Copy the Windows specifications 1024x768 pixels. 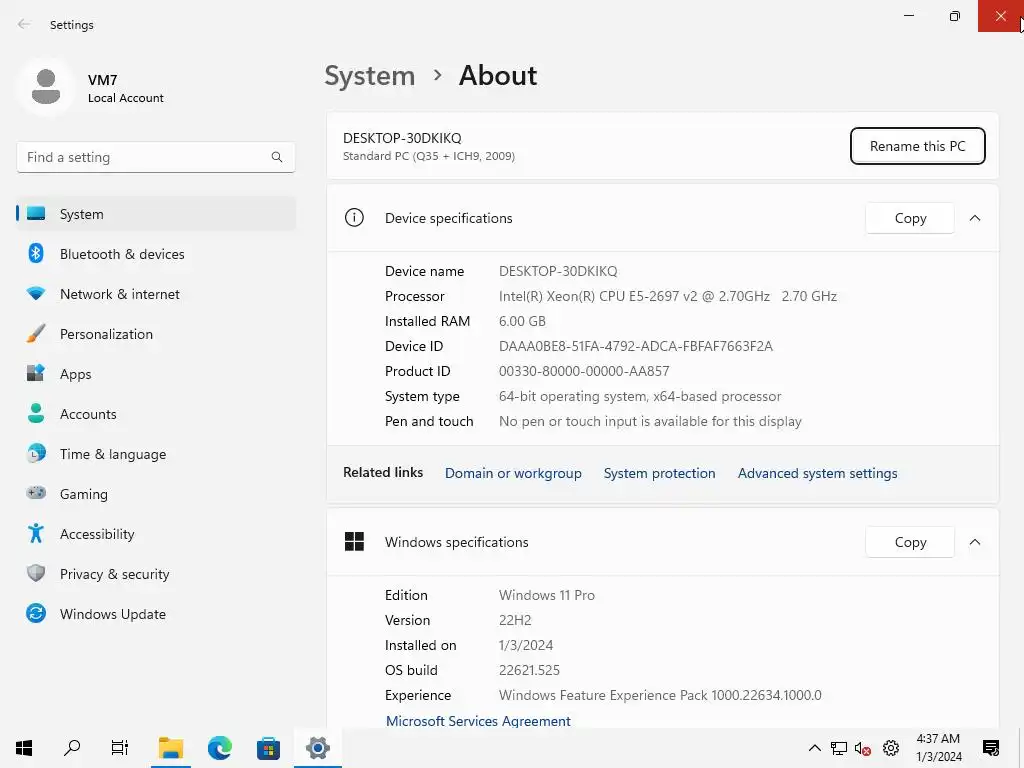point(910,542)
